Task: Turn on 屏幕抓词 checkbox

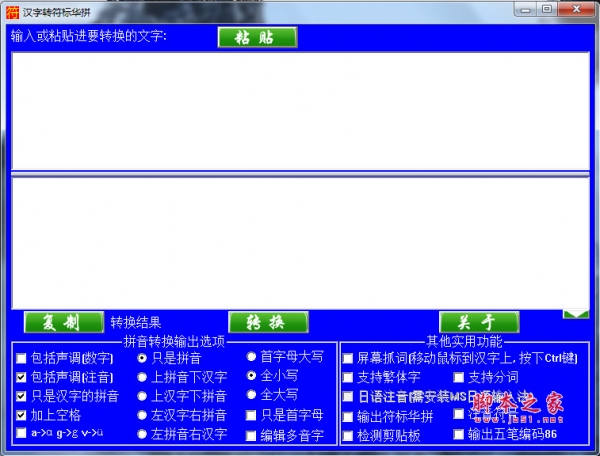Action: pos(348,358)
